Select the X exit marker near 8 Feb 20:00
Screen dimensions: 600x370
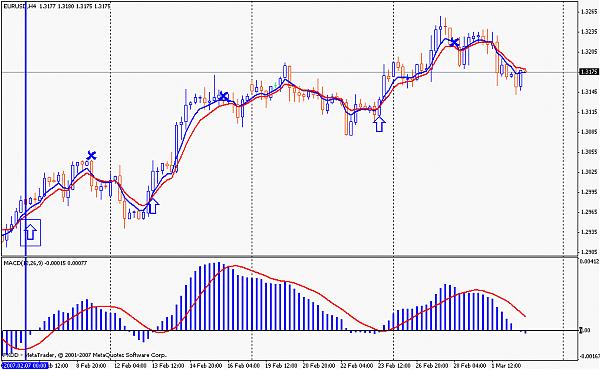click(x=91, y=155)
